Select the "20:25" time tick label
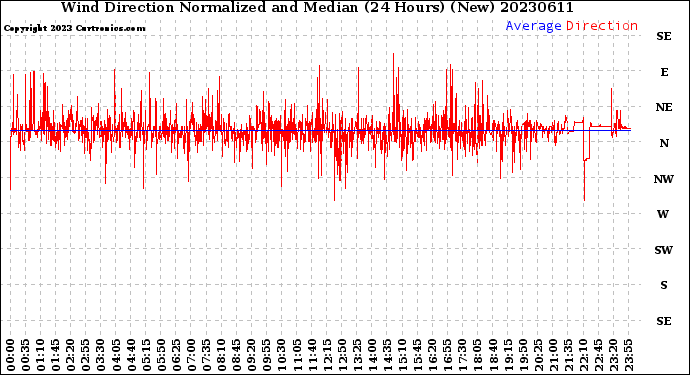690x375 pixels. pos(538,355)
